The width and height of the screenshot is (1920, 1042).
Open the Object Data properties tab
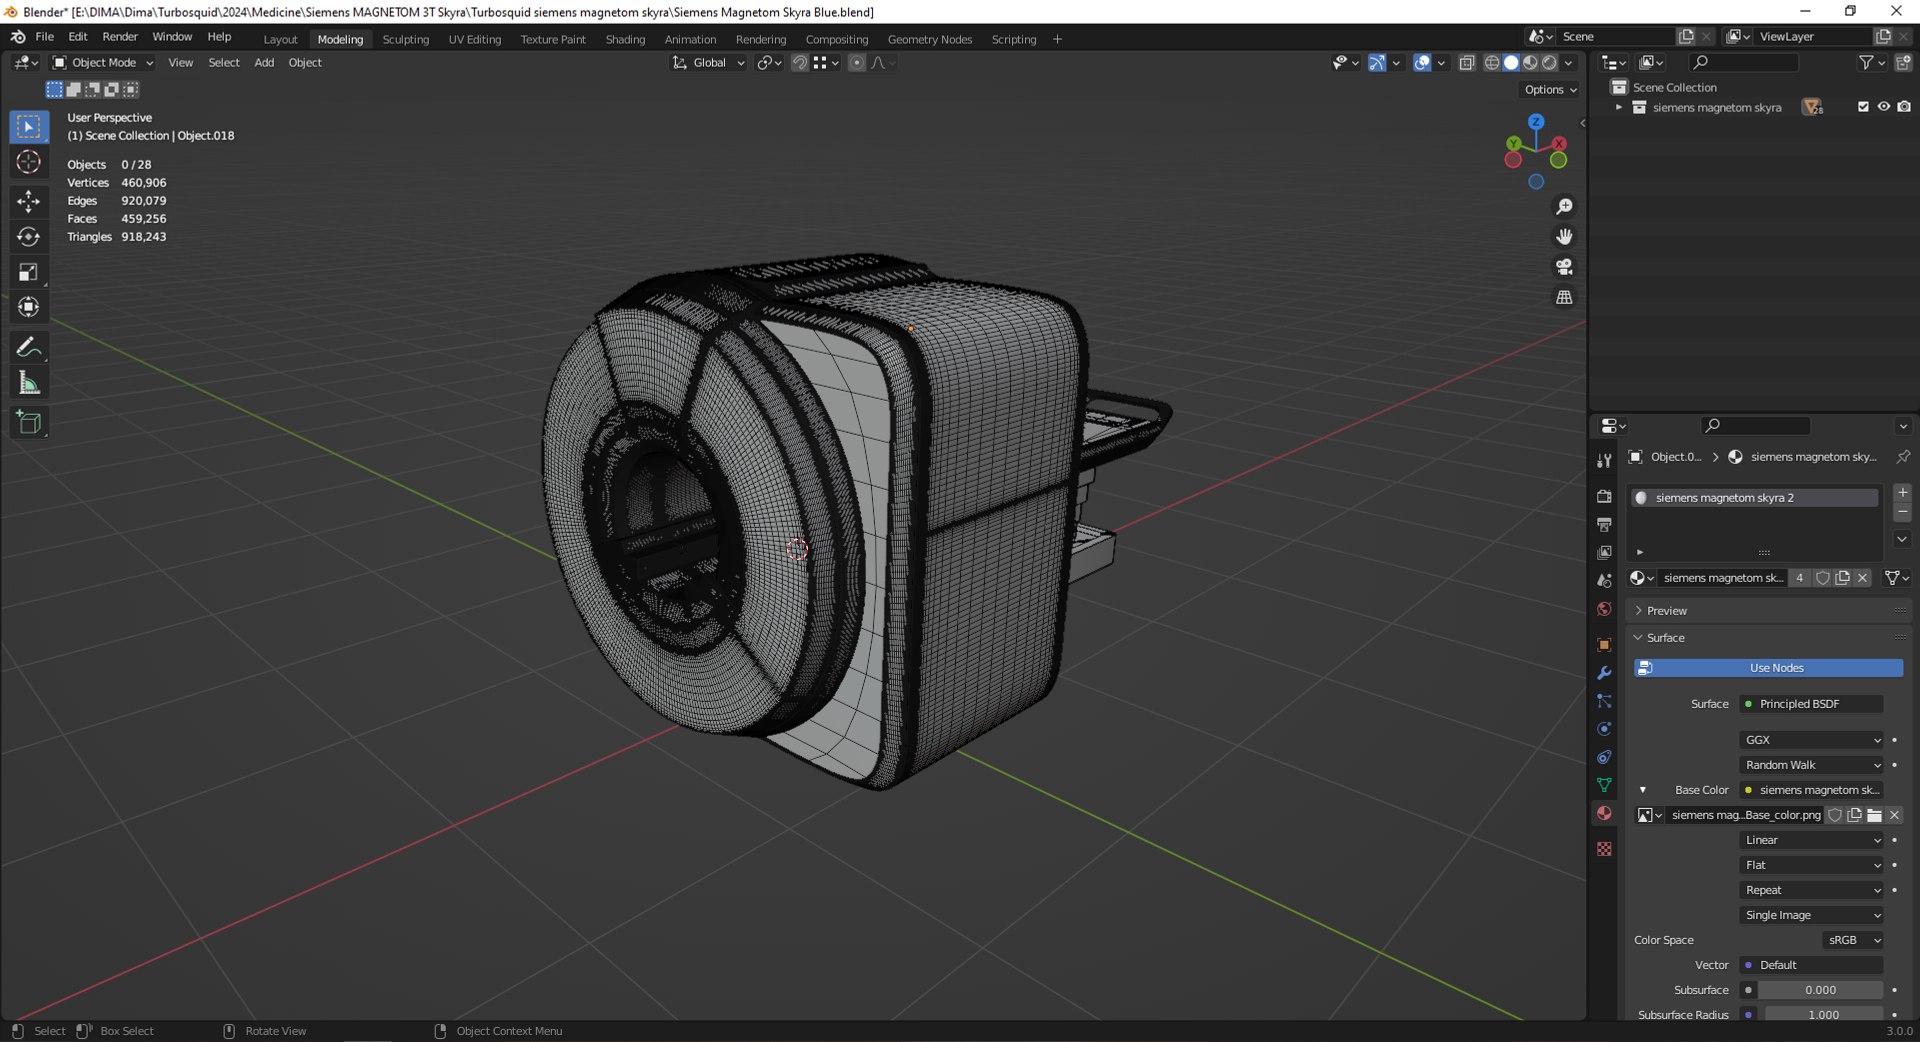point(1604,785)
